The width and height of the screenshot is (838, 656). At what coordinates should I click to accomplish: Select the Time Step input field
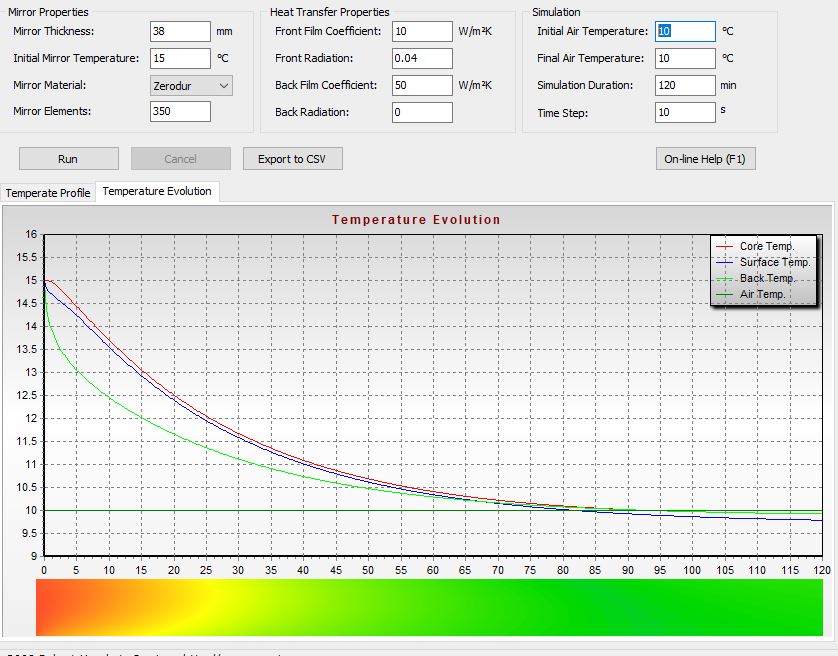pyautogui.click(x=685, y=113)
